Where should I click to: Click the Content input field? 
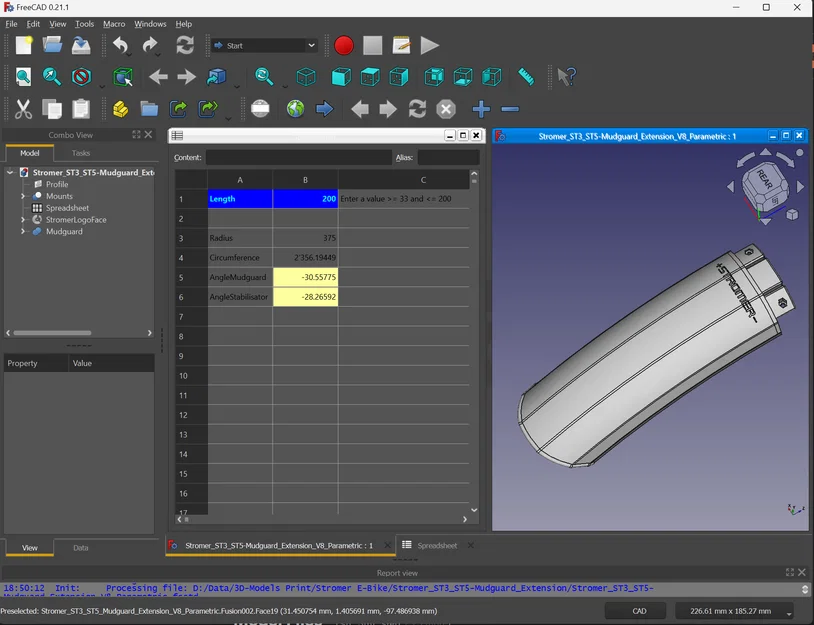pos(299,157)
